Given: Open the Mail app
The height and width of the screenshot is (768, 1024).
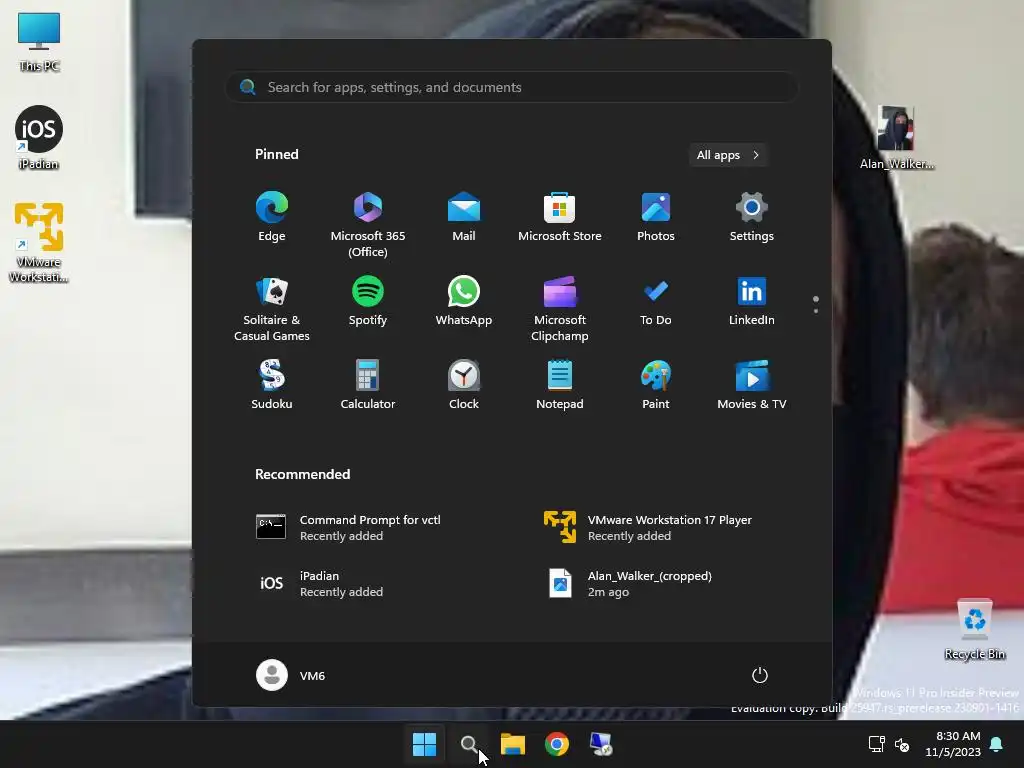Looking at the screenshot, I should click(464, 217).
